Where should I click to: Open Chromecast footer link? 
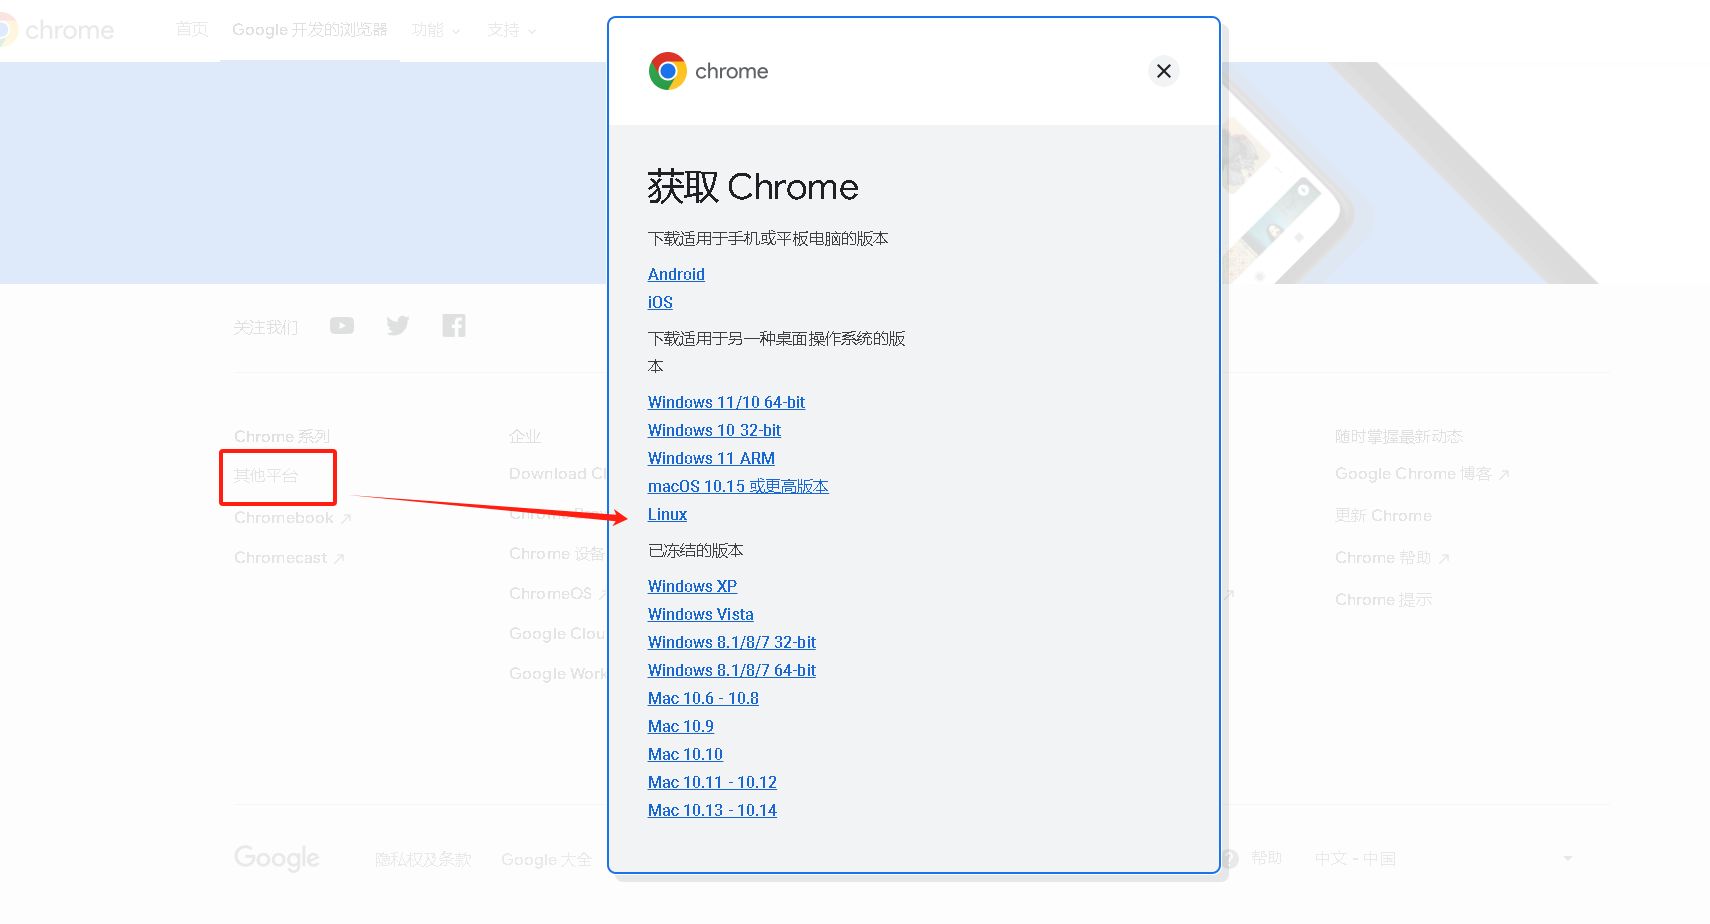click(x=289, y=558)
